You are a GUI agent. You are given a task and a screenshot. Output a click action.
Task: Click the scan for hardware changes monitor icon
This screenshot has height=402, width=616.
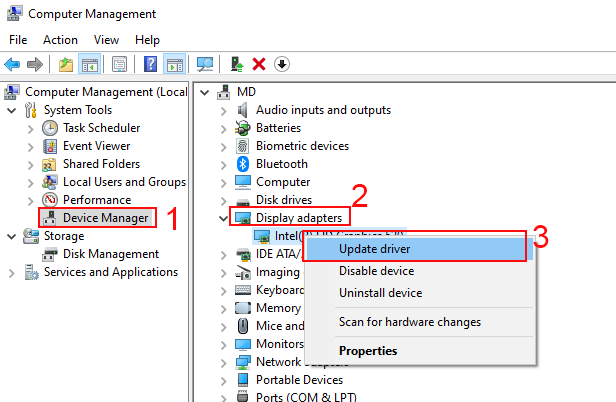point(205,64)
